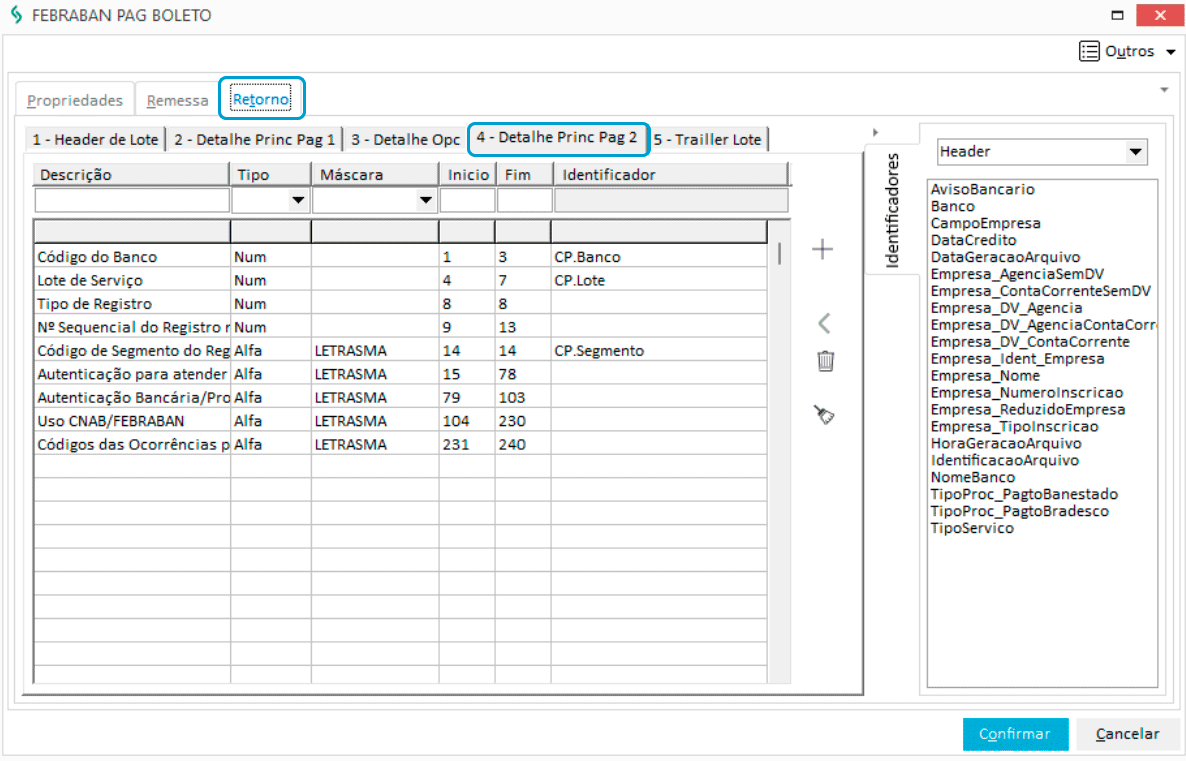The width and height of the screenshot is (1186, 761).
Task: Open 5 - Trailler Lote tab
Action: [707, 140]
